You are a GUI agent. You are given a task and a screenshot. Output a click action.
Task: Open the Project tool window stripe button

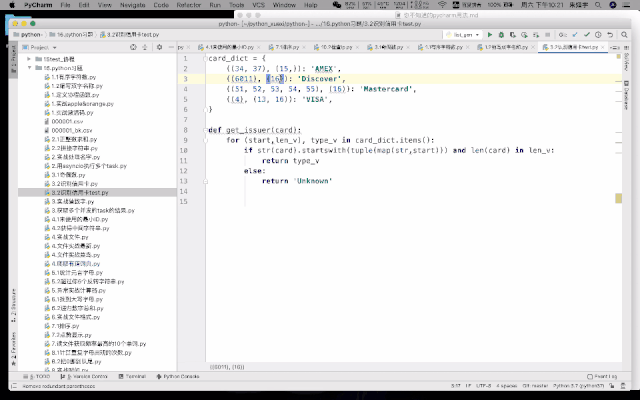[13, 59]
